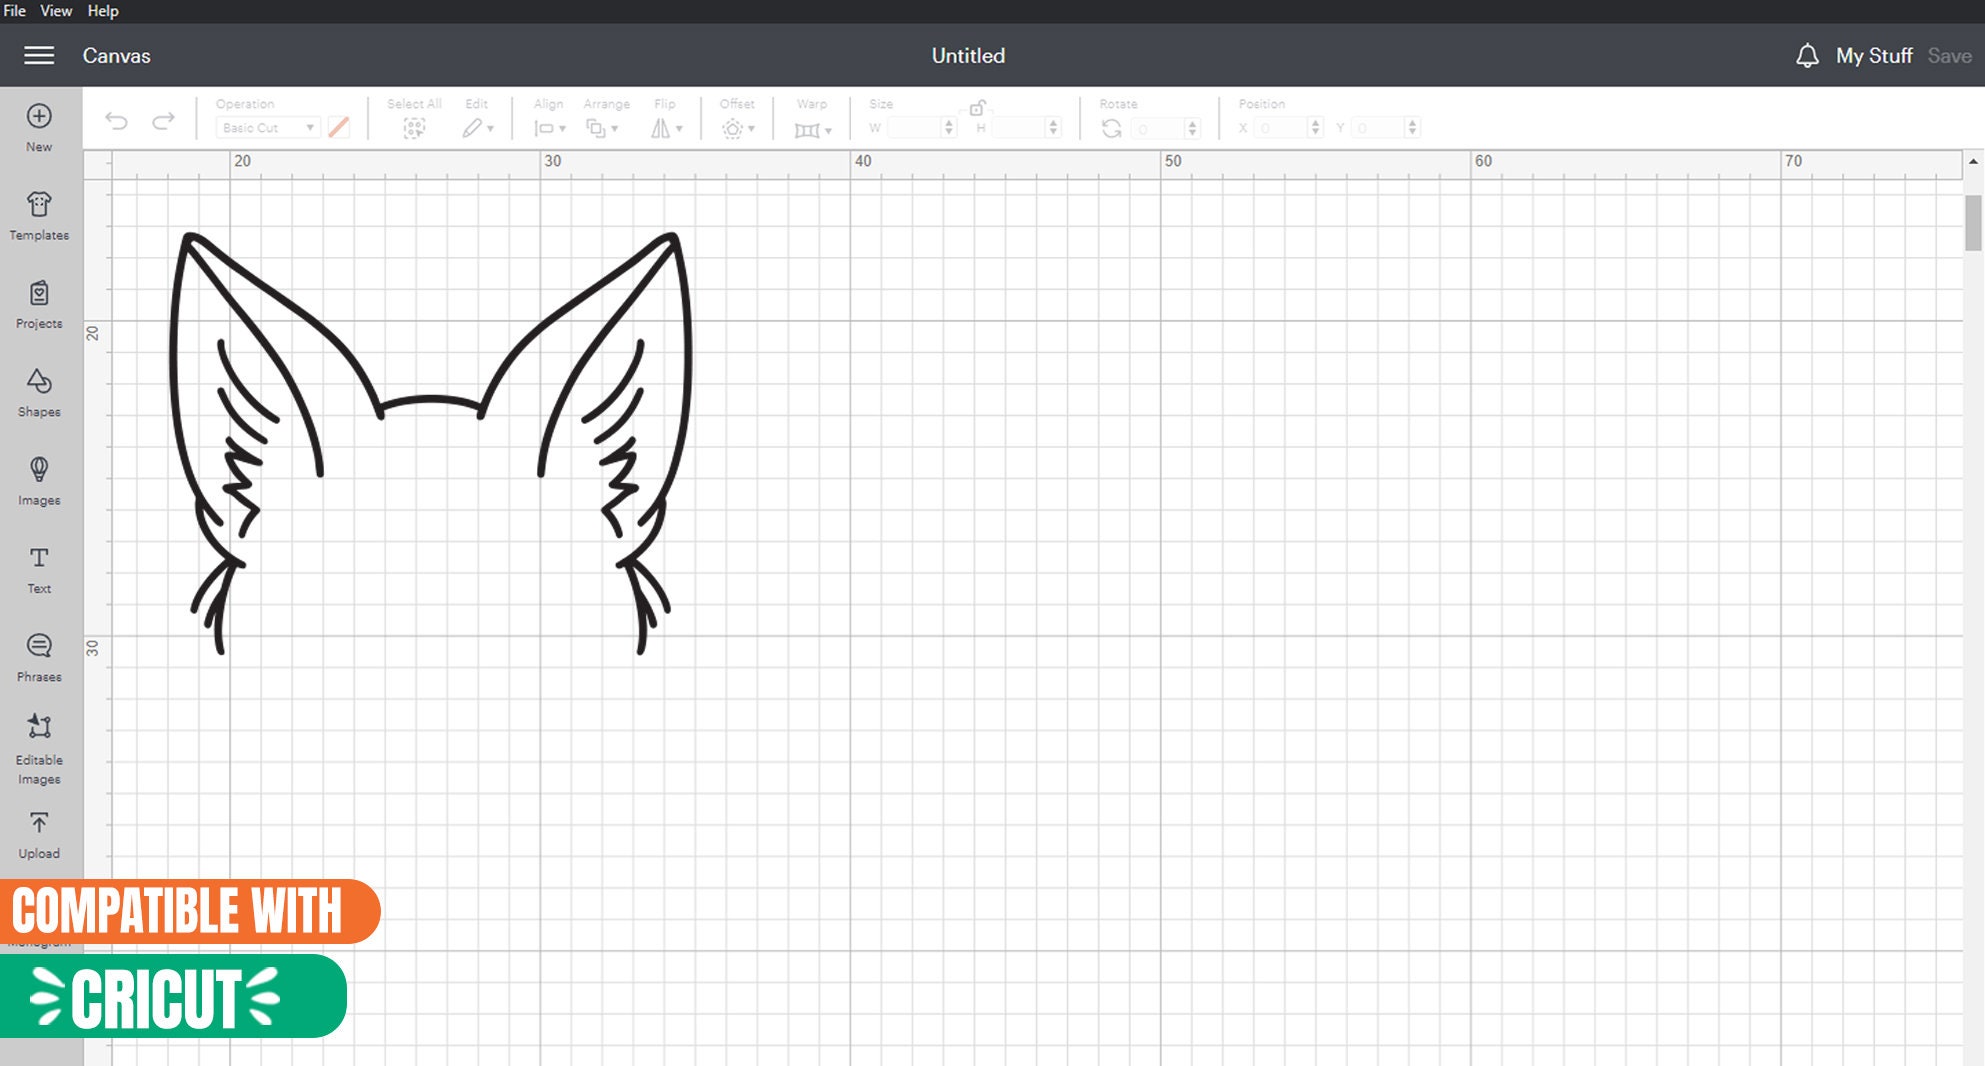Click the vertical scrollbar thumb
The width and height of the screenshot is (1985, 1066).
coord(1973,222)
